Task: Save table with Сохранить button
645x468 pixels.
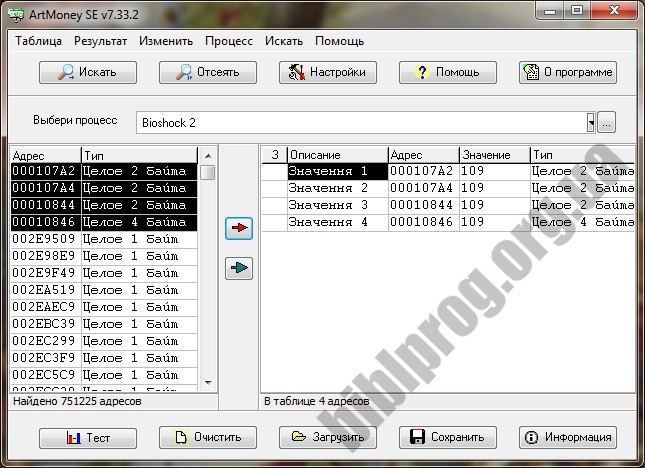Action: click(x=448, y=437)
